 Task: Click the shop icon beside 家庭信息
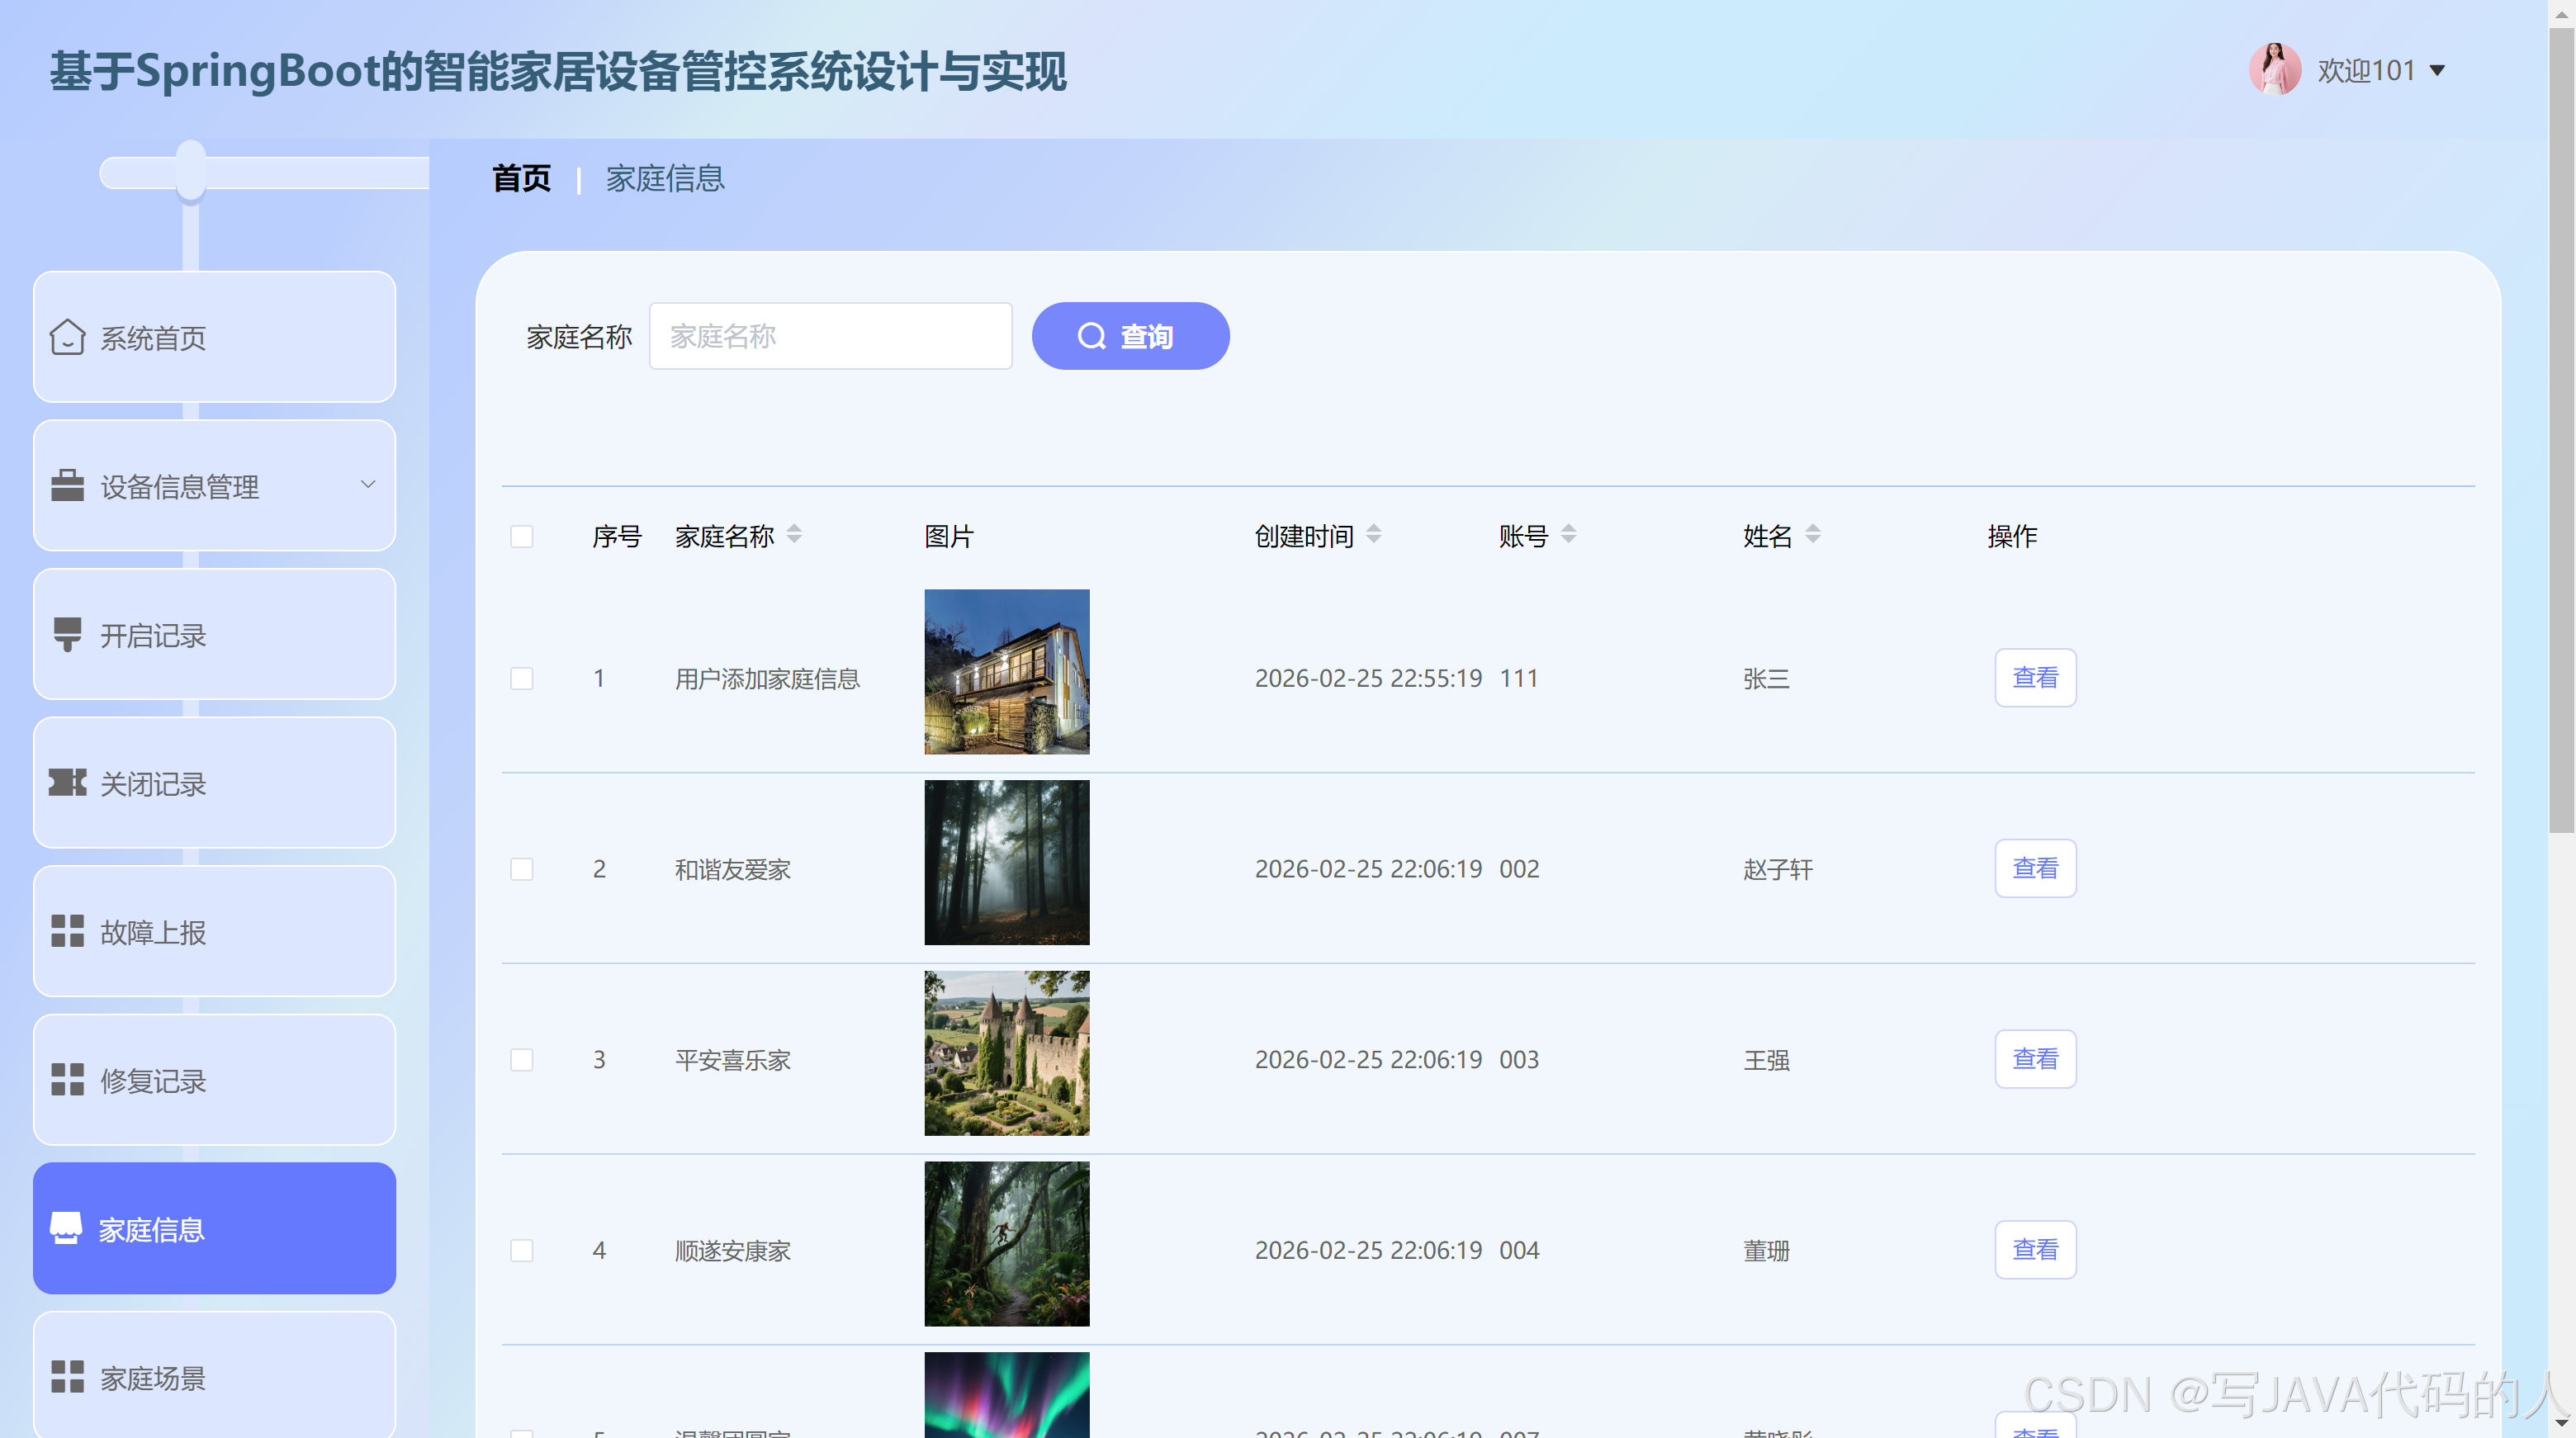[66, 1228]
